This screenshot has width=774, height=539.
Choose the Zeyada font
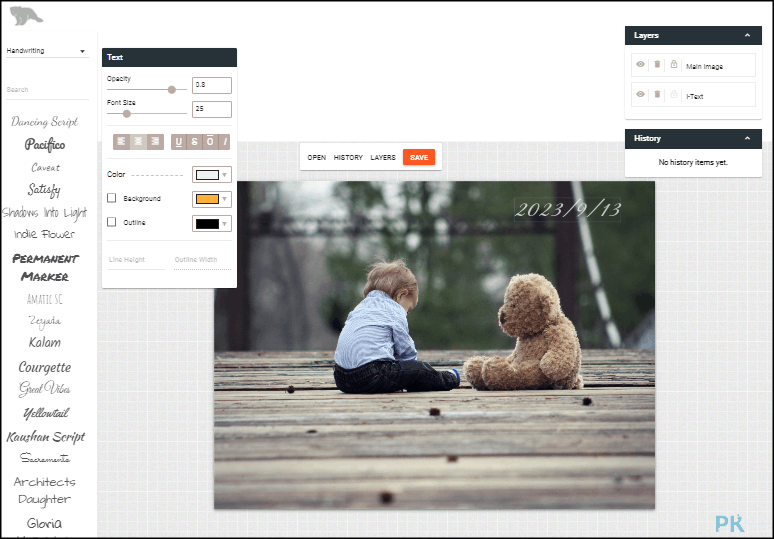(x=44, y=321)
